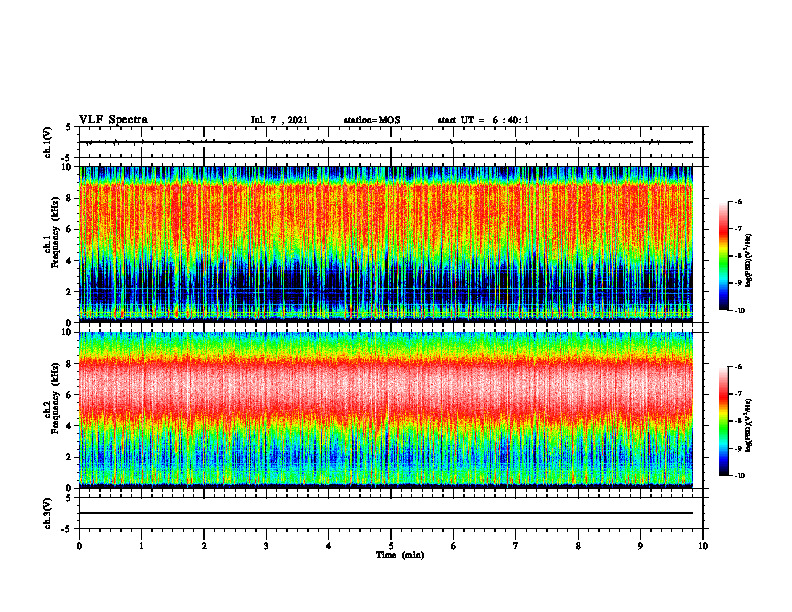
Task: Click the "-10" label on ch.2 color bar
Action: 739,476
